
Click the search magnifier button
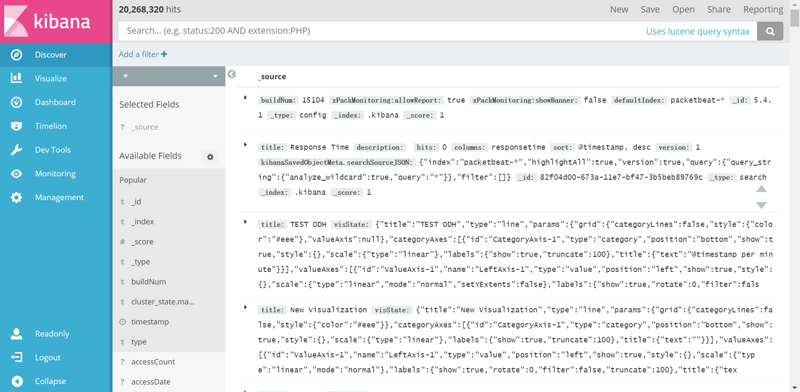click(x=770, y=31)
